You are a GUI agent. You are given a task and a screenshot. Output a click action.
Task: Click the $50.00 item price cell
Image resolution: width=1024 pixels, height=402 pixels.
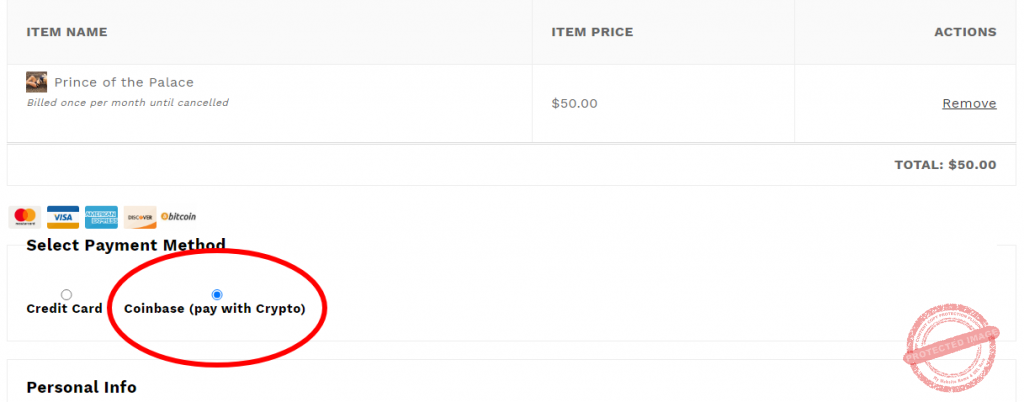[x=575, y=103]
